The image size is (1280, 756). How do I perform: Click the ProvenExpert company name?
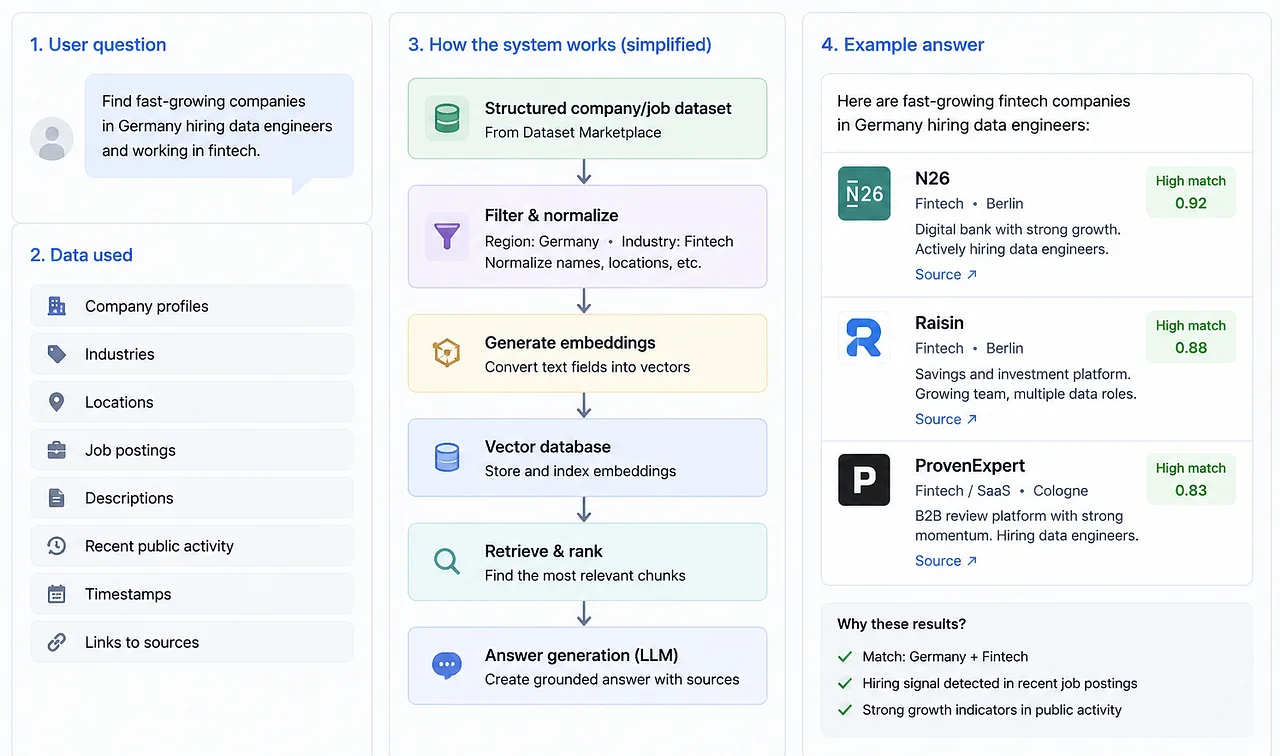[x=970, y=466]
